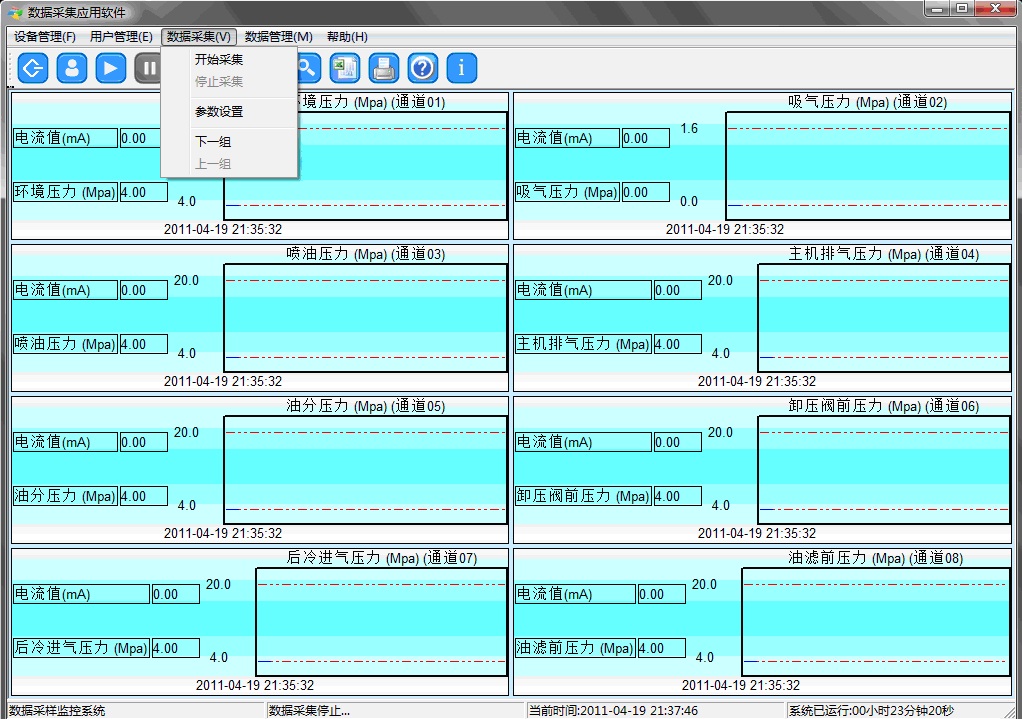Click the 后冷进气压力 (Mpa) (通道07) title
The image size is (1022, 719).
[x=382, y=557]
